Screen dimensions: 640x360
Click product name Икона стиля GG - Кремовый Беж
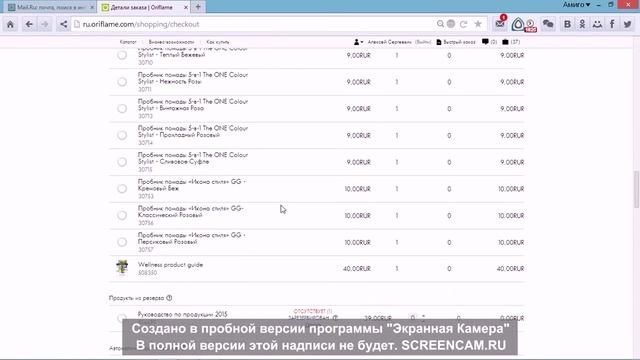192,185
